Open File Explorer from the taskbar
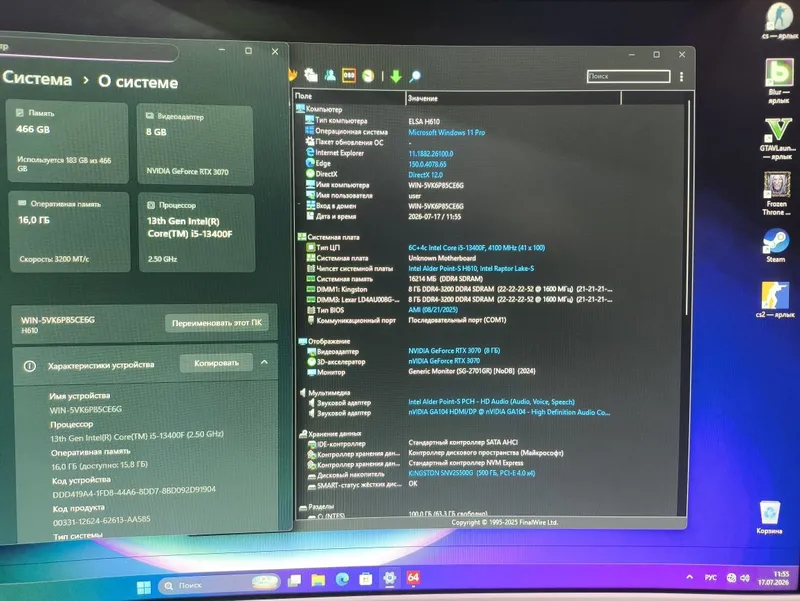The height and width of the screenshot is (601, 800). pyautogui.click(x=318, y=580)
